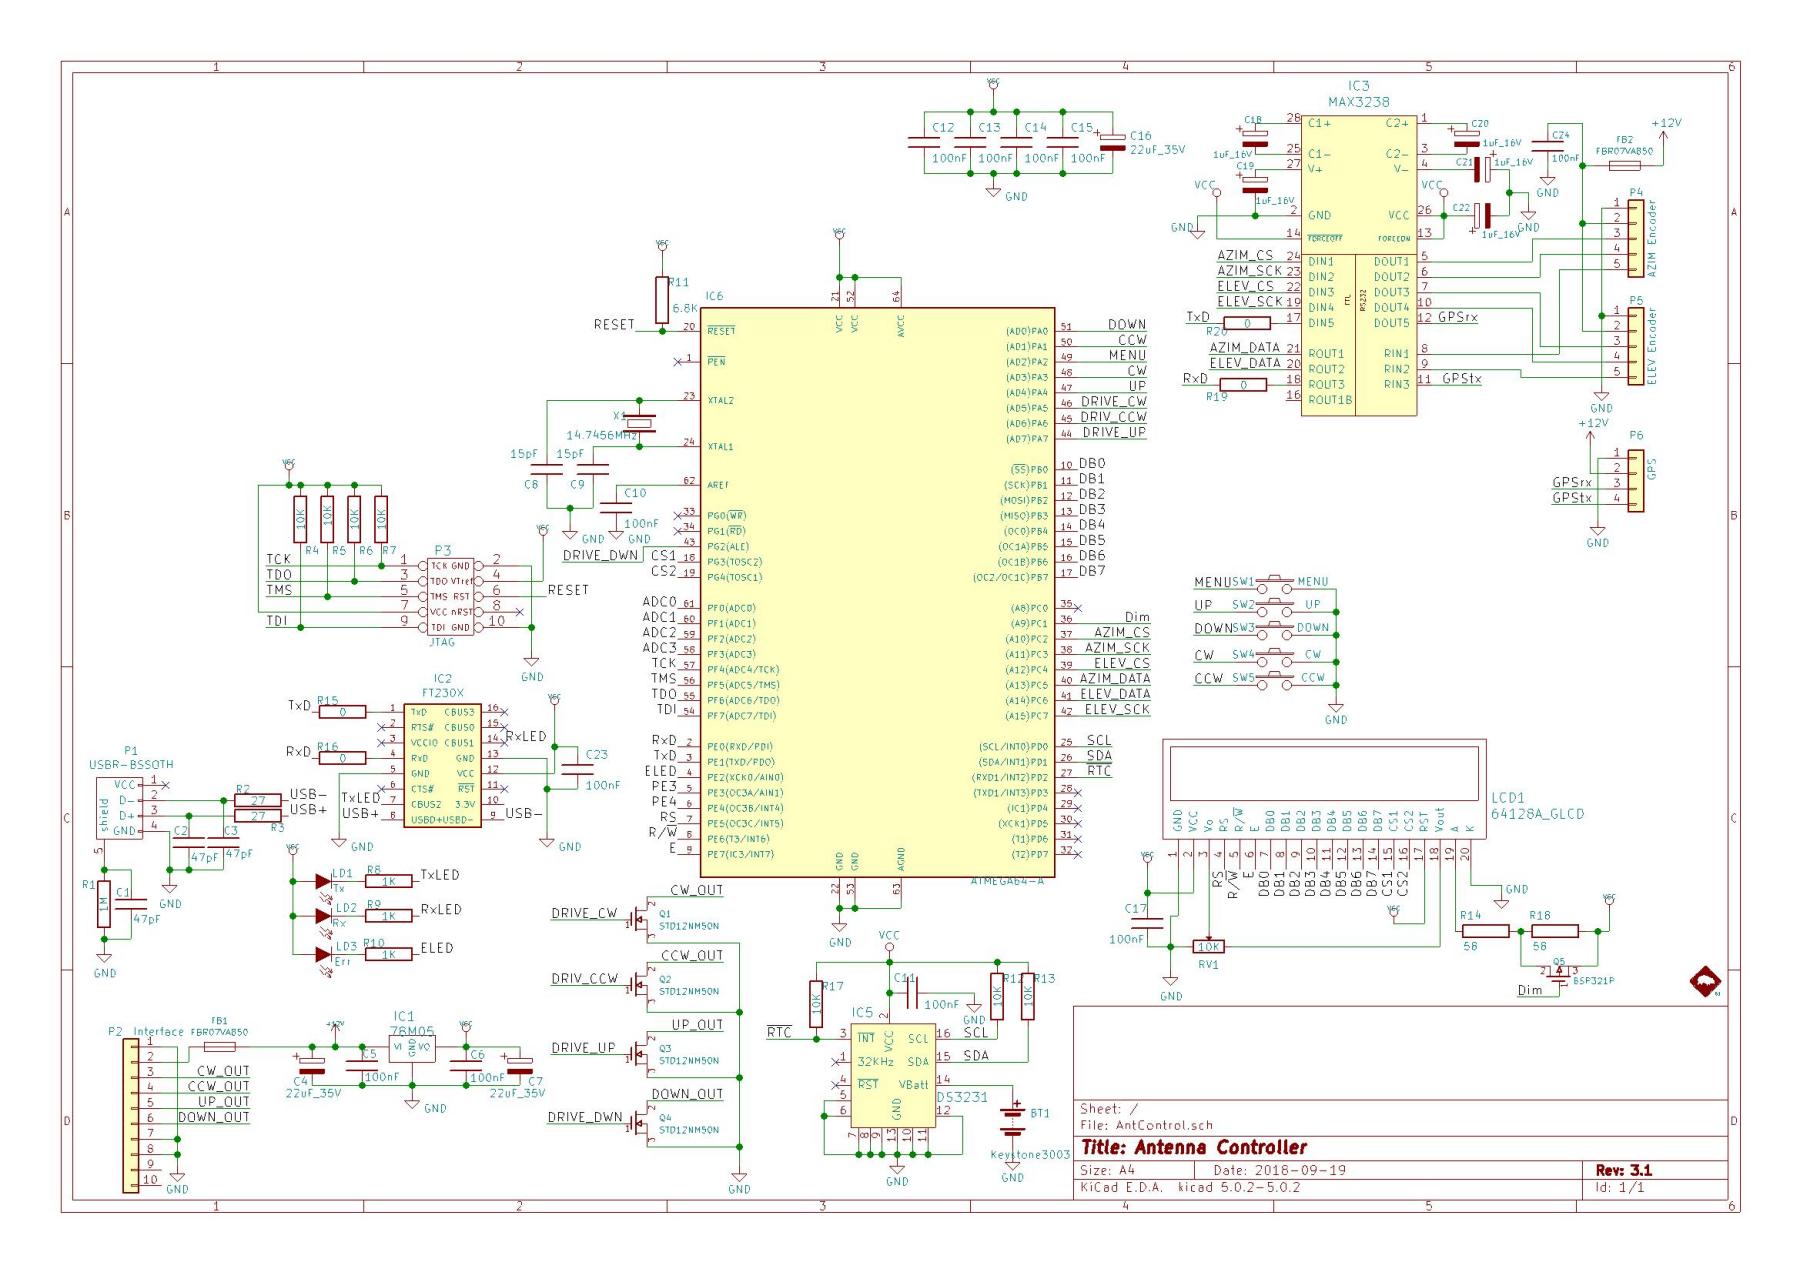This screenshot has width=1800, height=1272.
Task: Click the DS3231 real-time clock IC5
Action: point(892,1087)
